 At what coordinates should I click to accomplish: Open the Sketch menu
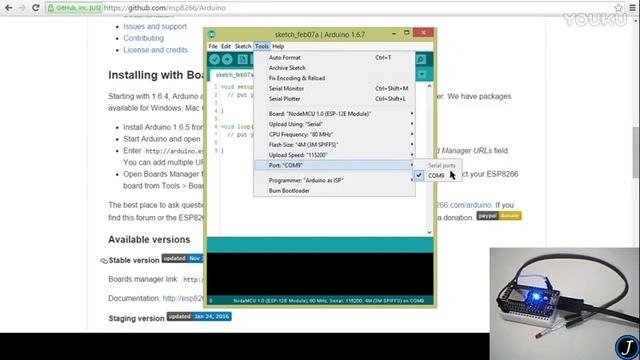tap(242, 46)
